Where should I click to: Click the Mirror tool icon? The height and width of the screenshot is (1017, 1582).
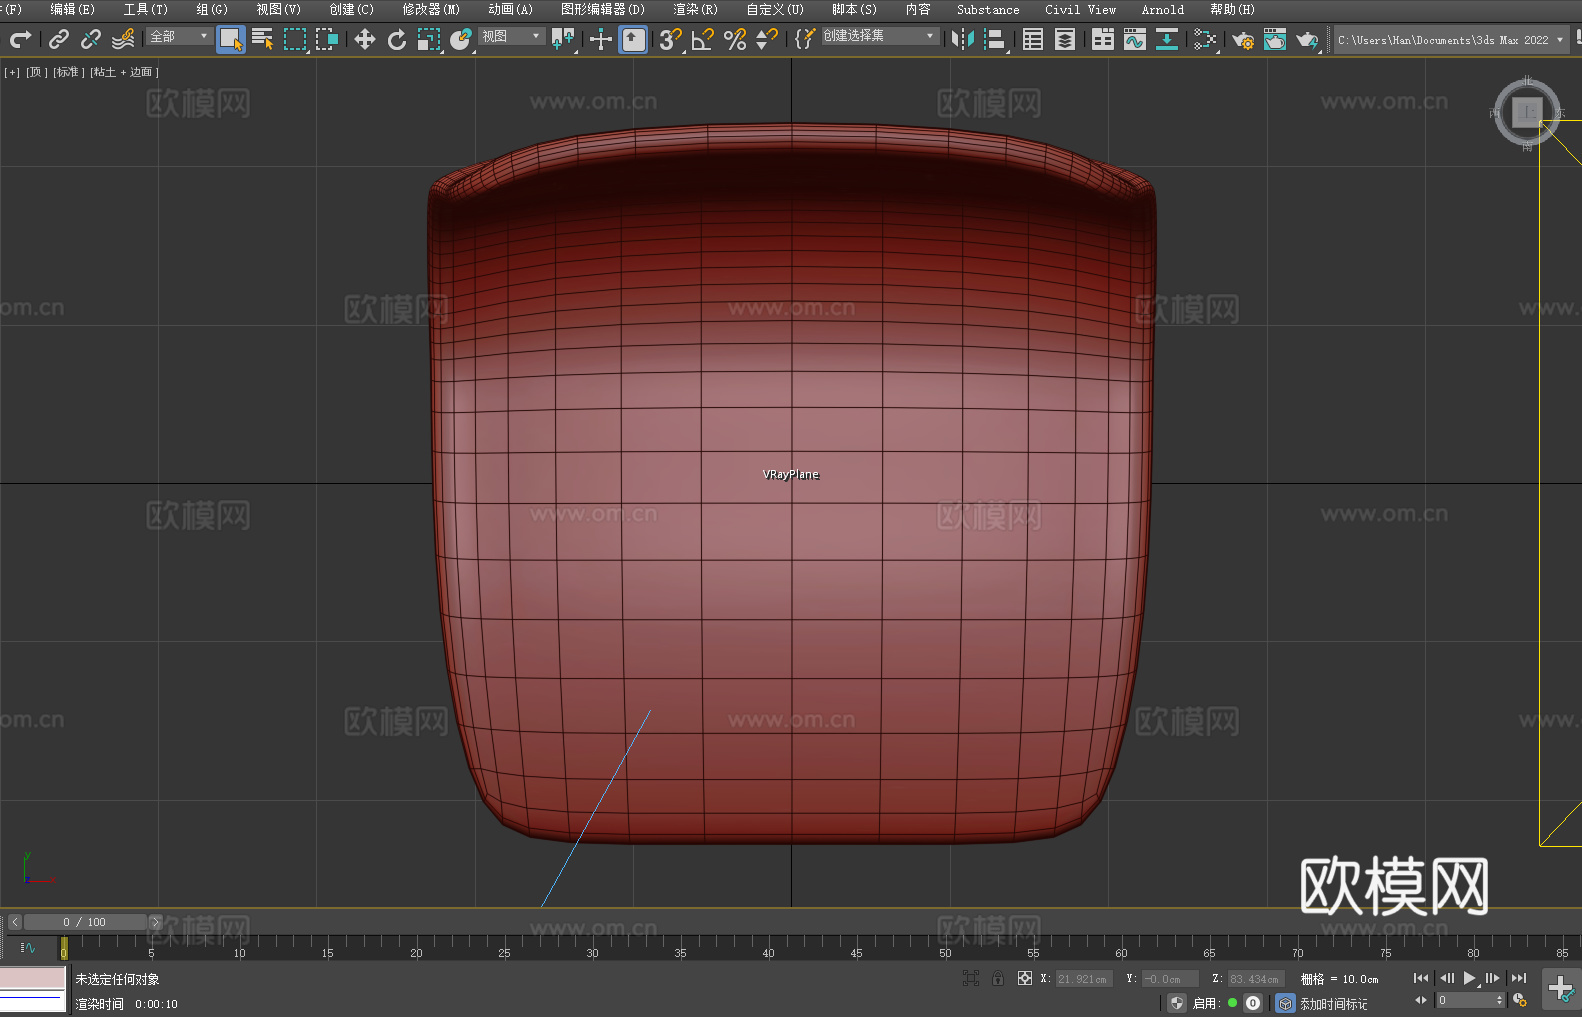click(963, 39)
